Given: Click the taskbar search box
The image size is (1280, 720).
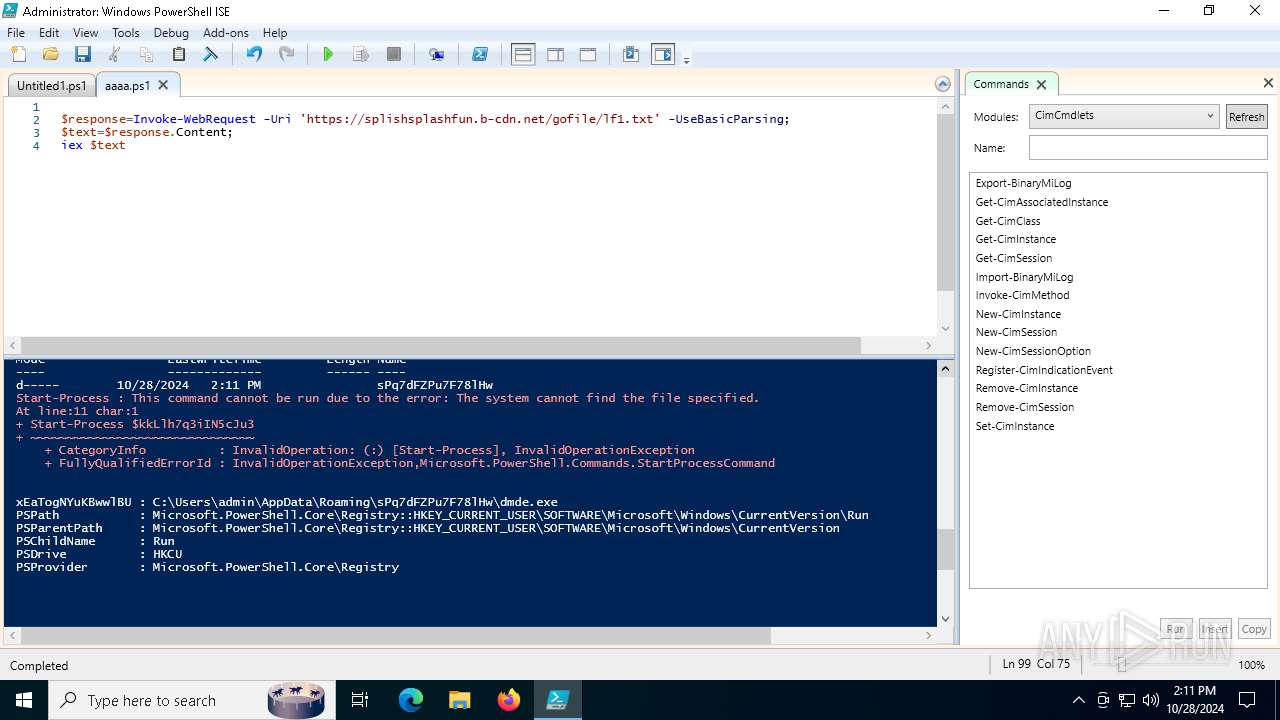Looking at the screenshot, I should point(192,700).
